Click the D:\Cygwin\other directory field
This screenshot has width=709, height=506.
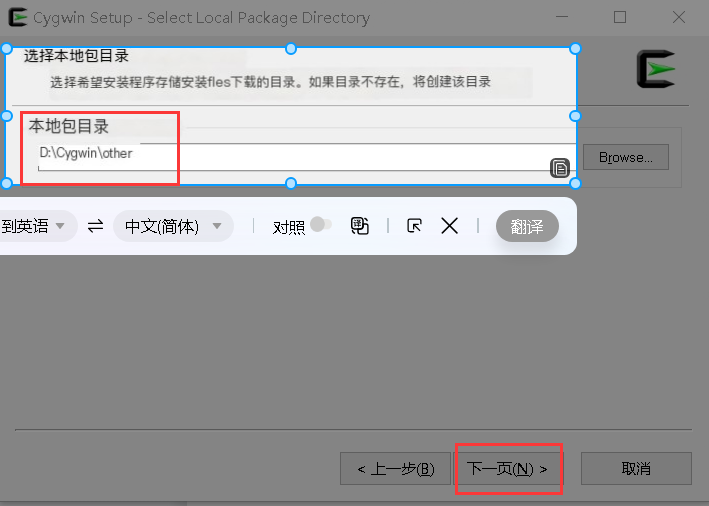click(x=307, y=156)
